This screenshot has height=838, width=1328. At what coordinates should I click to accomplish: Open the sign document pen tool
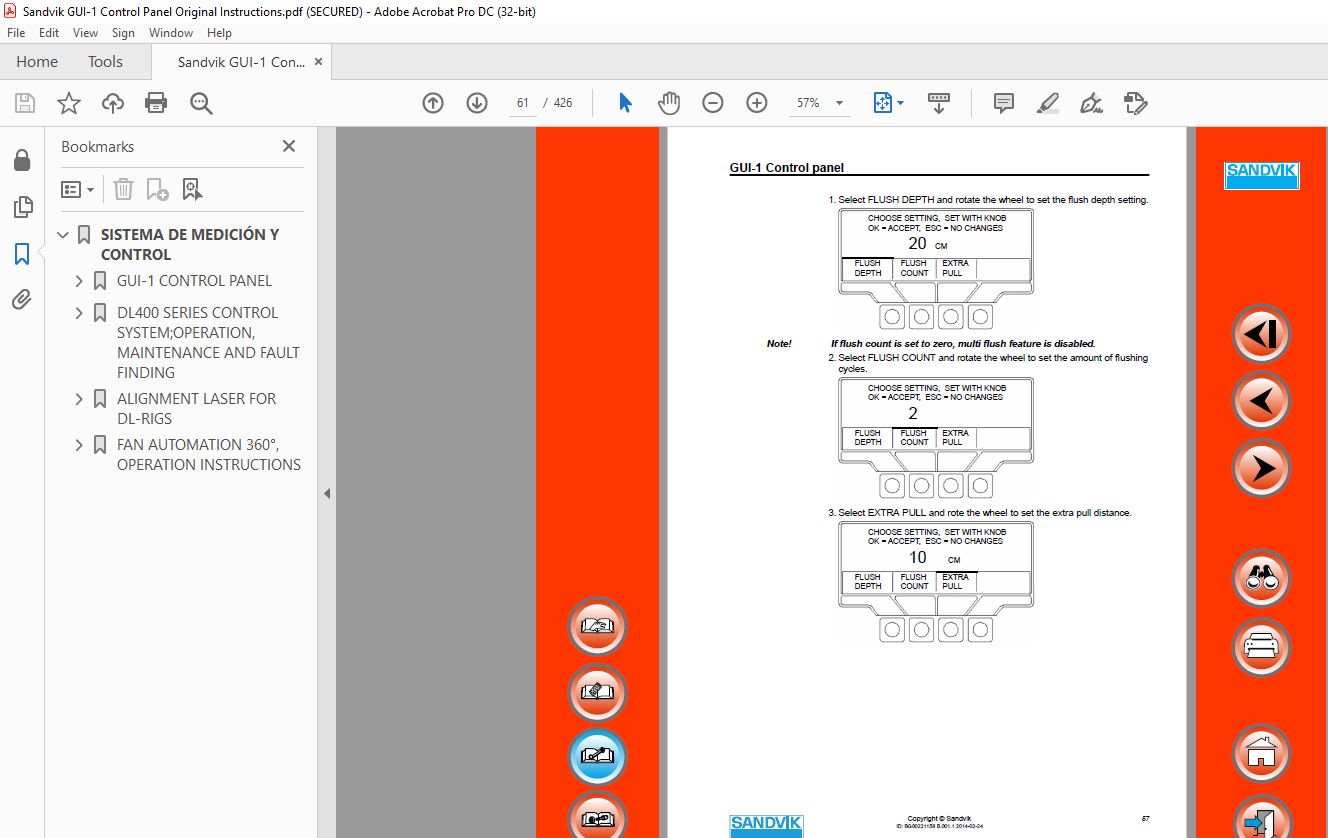[x=1092, y=103]
